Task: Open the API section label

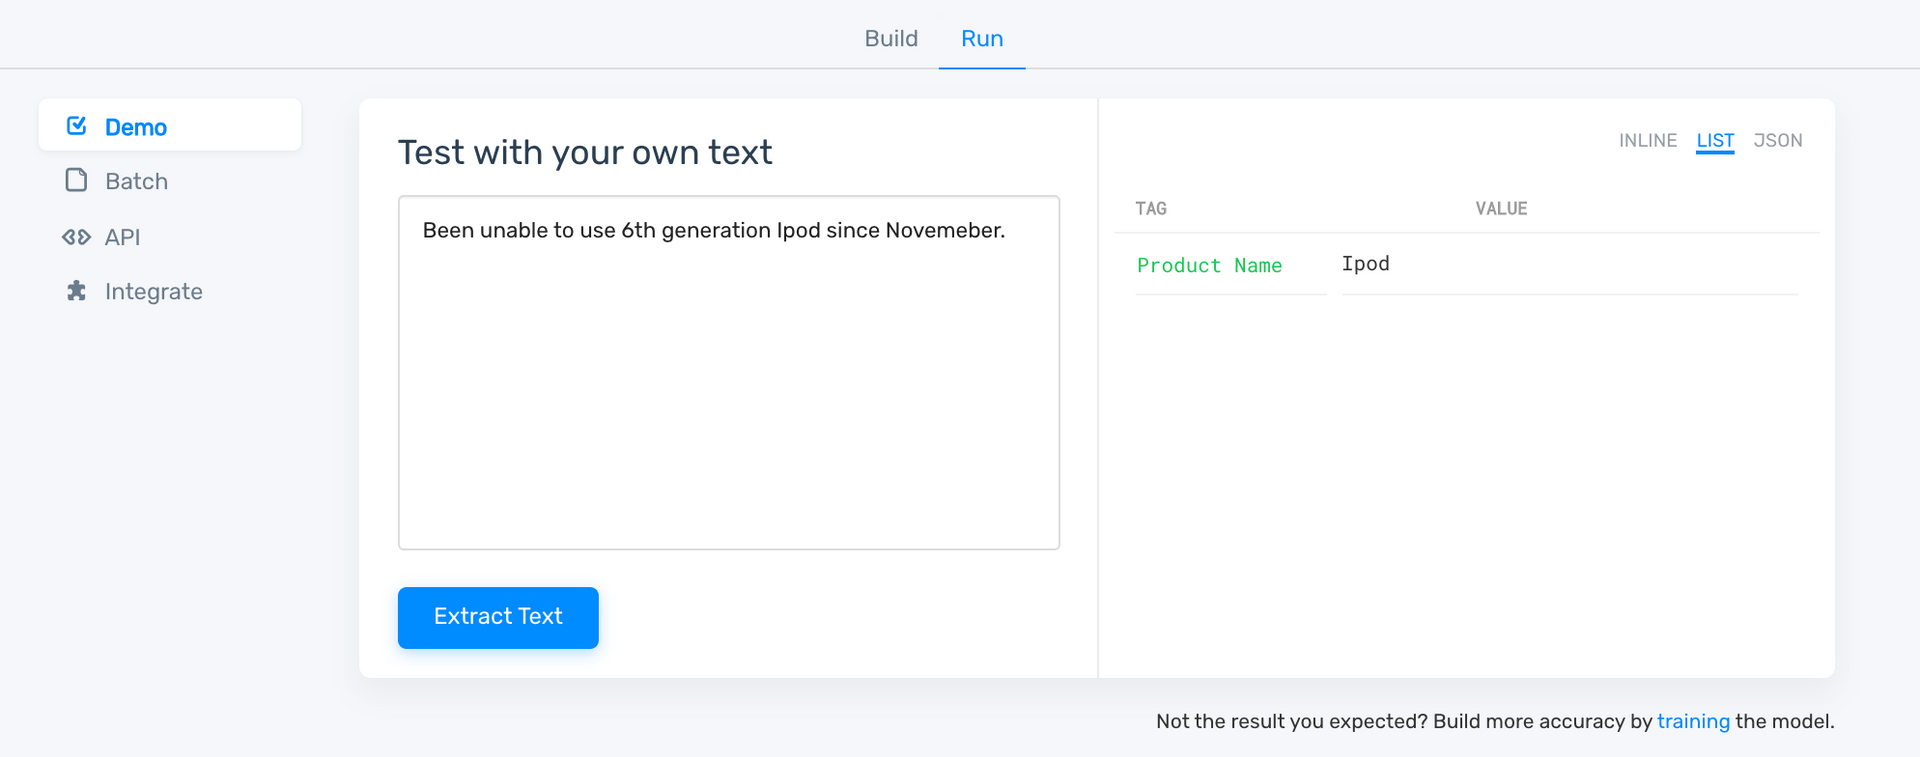Action: (x=122, y=237)
